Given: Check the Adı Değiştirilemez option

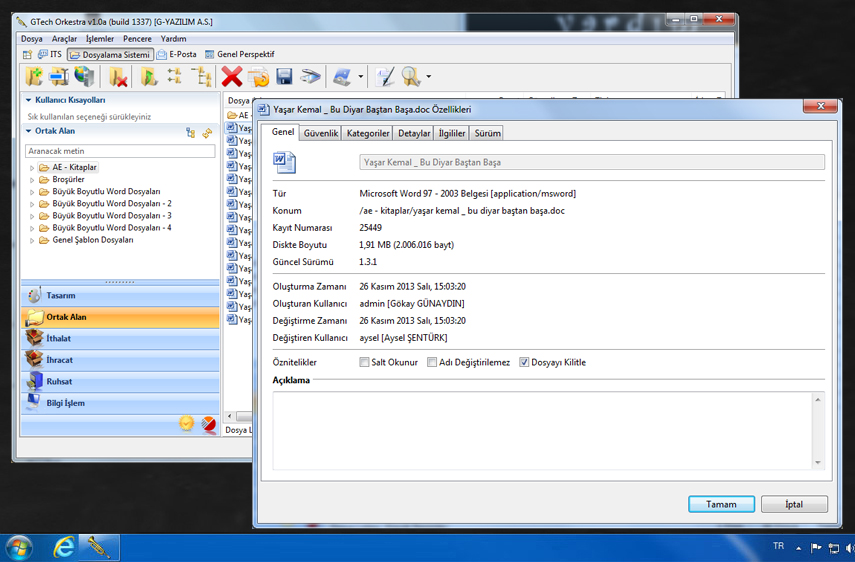Looking at the screenshot, I should pyautogui.click(x=432, y=362).
